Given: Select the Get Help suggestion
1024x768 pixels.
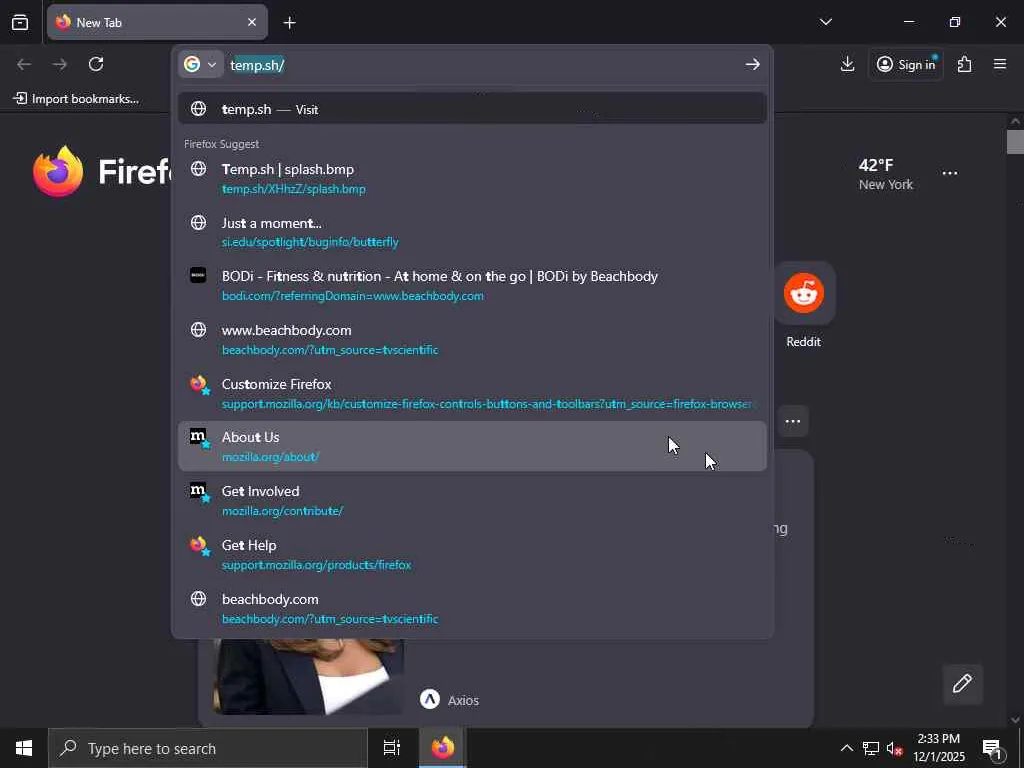Looking at the screenshot, I should pos(472,554).
